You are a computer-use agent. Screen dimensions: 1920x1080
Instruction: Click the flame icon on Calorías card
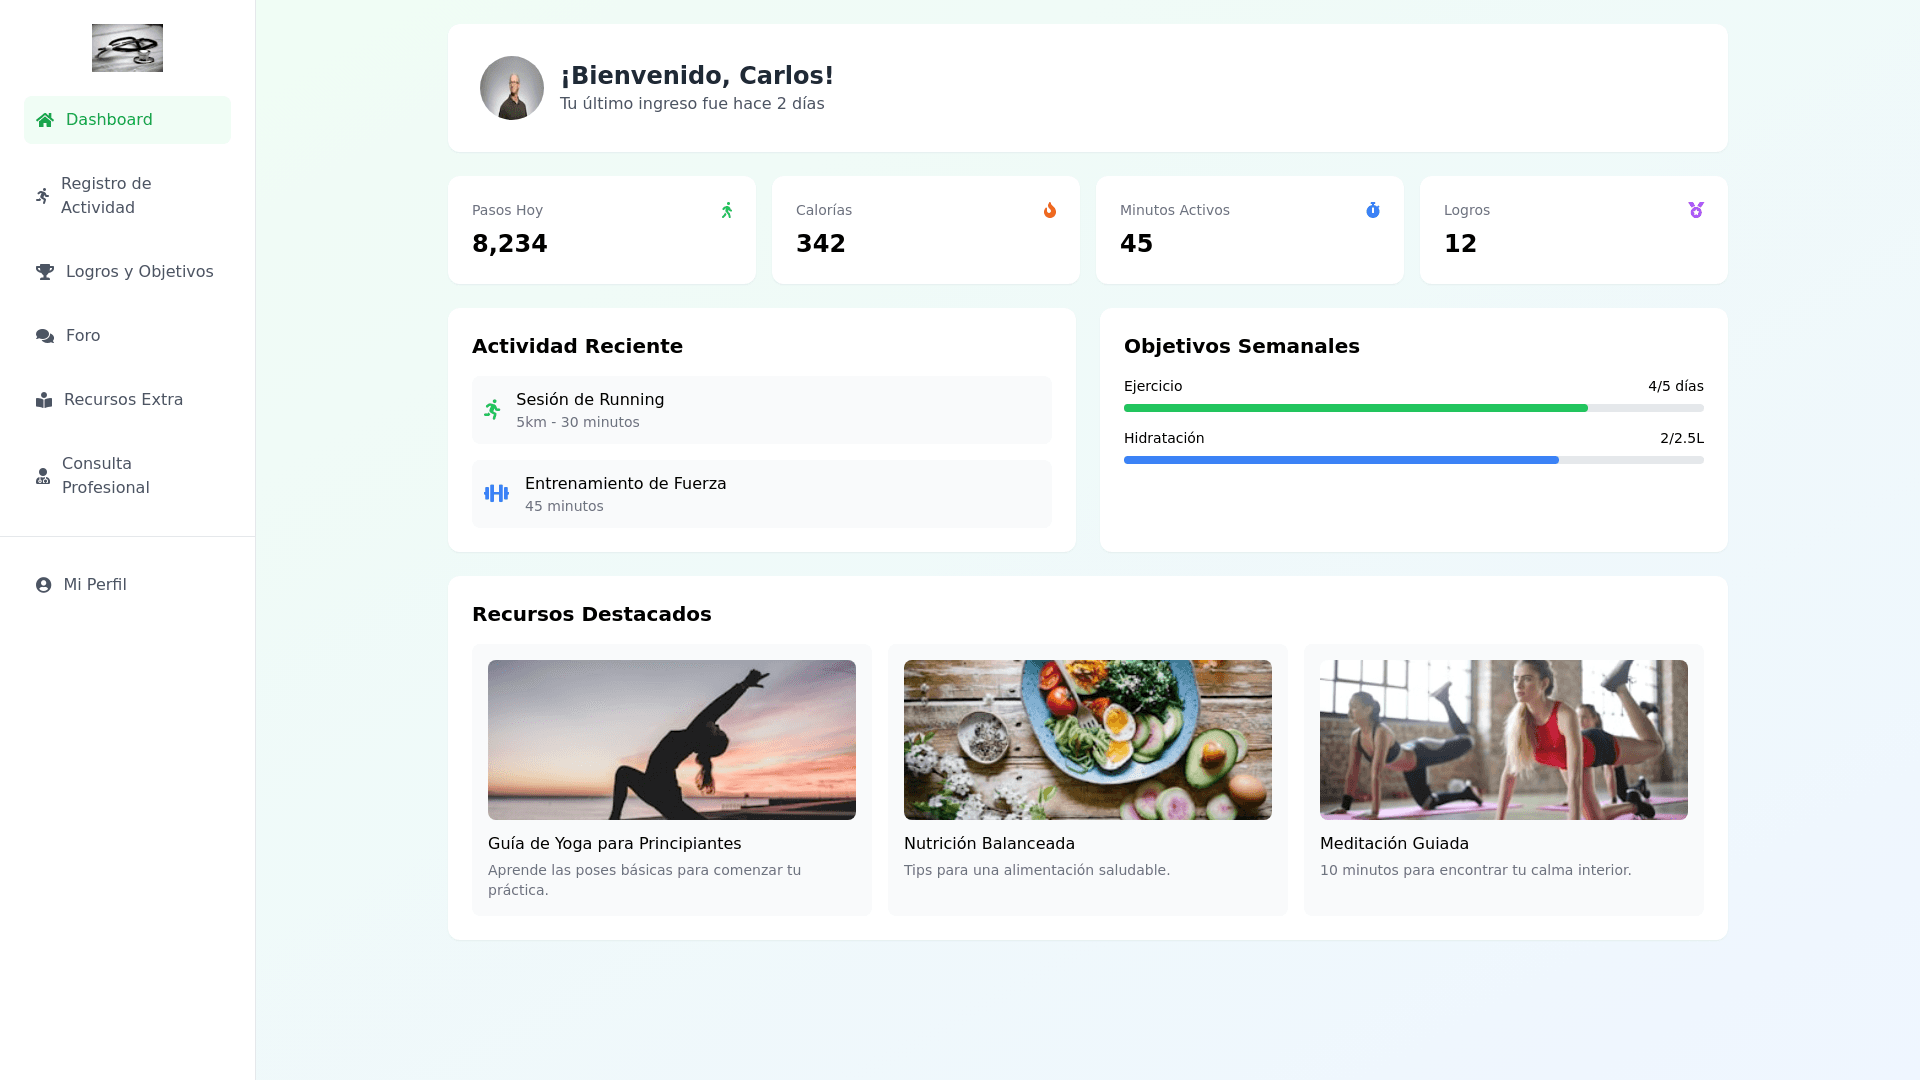point(1049,210)
